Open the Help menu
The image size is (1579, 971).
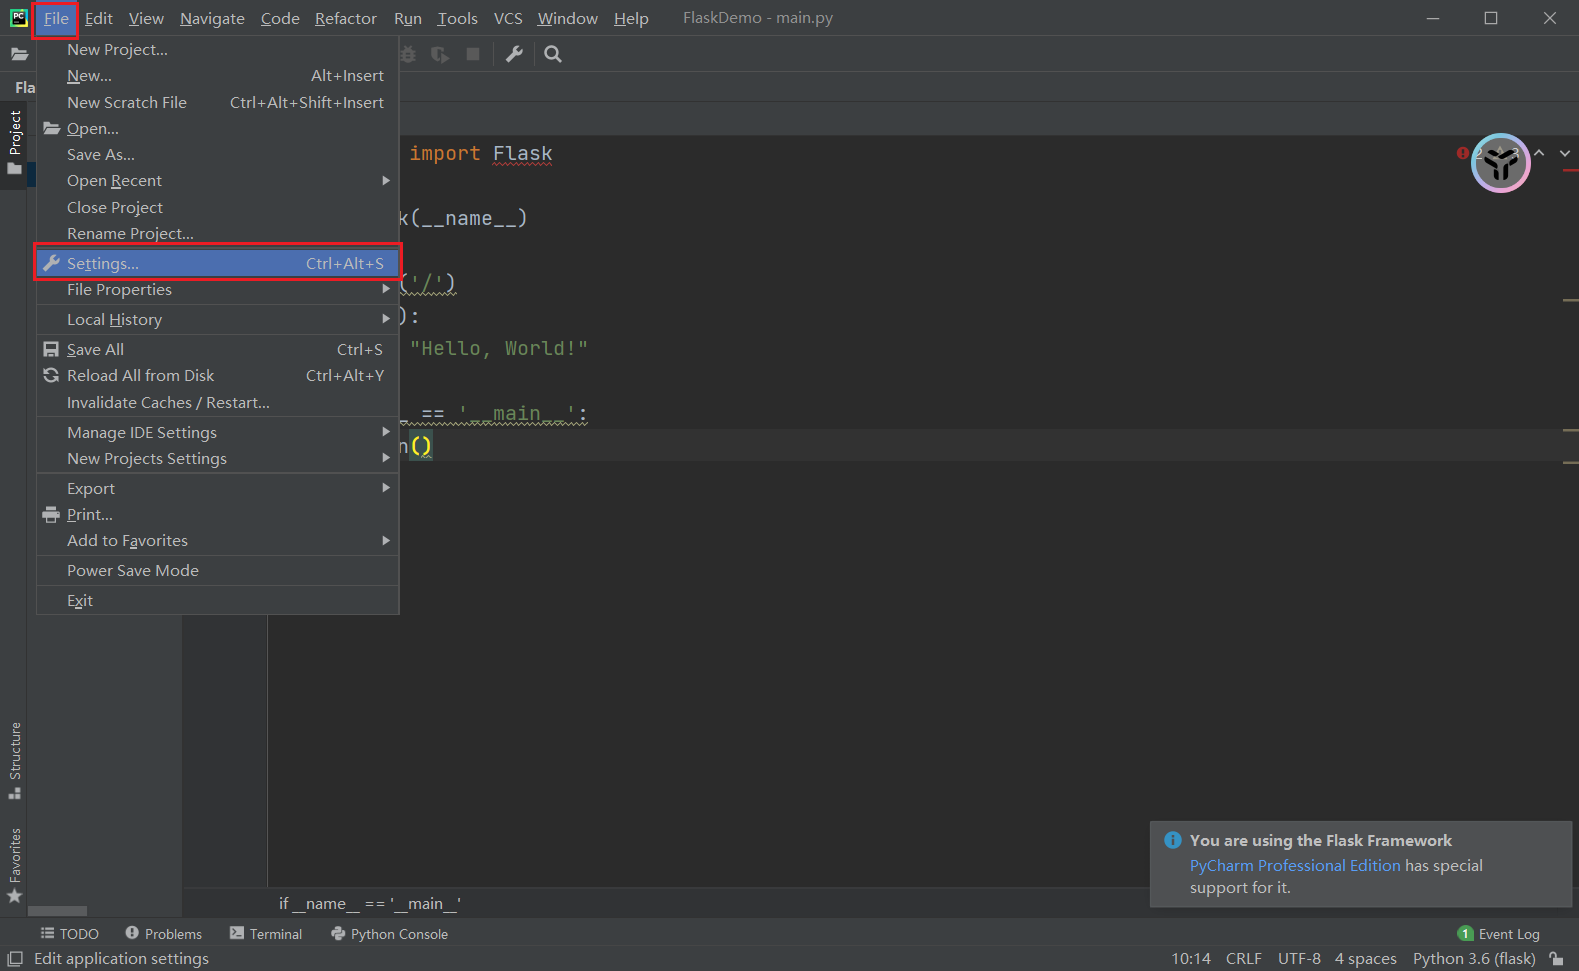pos(631,18)
